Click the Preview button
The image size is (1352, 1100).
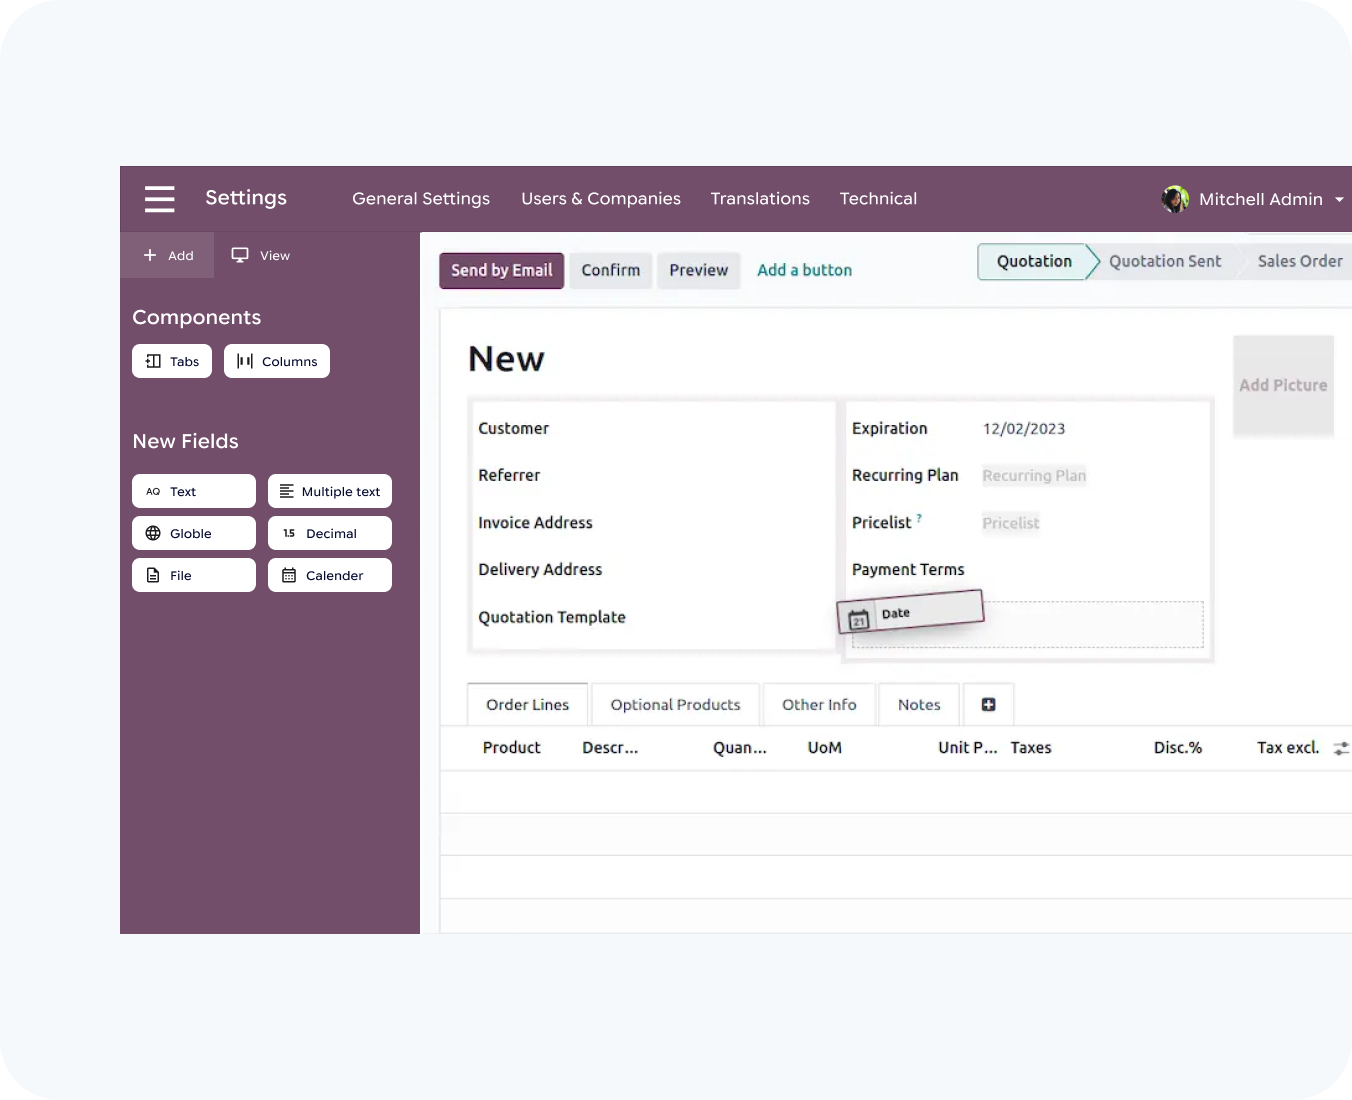699,270
